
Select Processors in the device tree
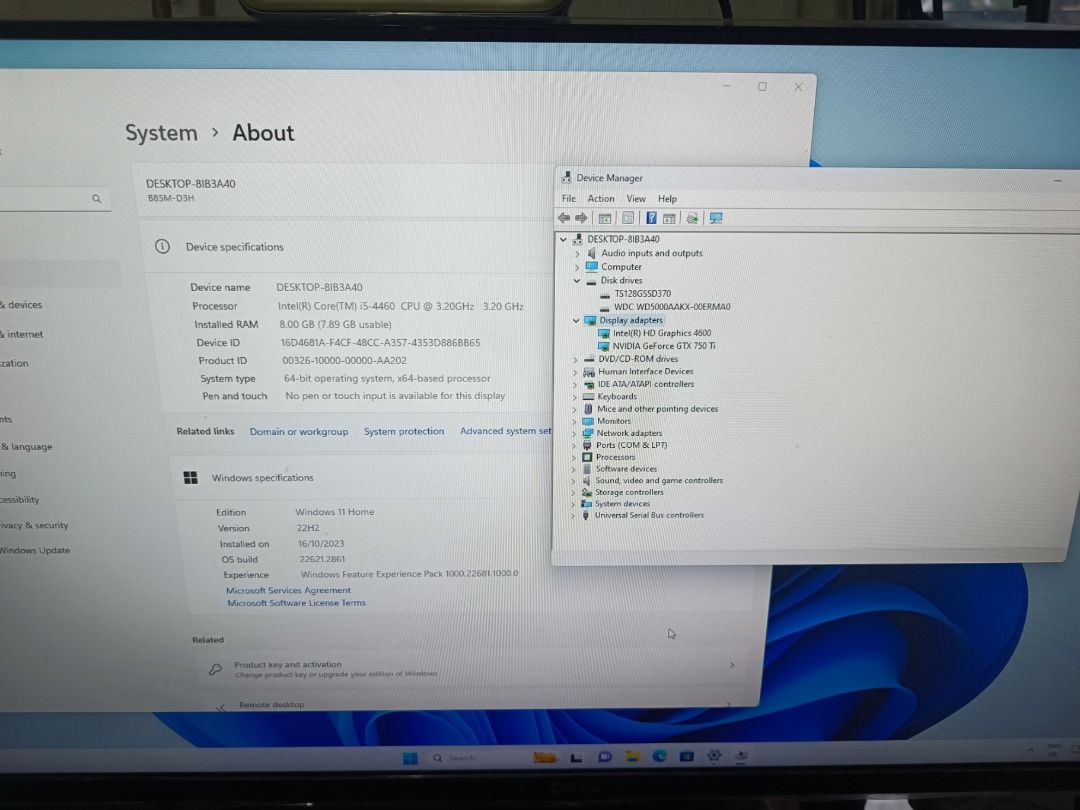click(615, 457)
